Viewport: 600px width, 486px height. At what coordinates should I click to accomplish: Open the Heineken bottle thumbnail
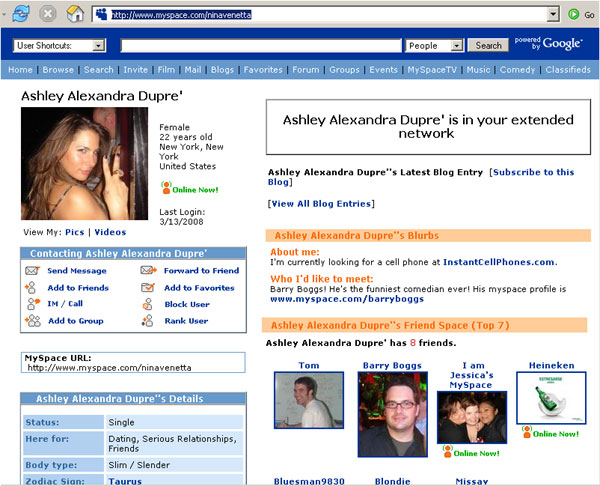pos(551,398)
